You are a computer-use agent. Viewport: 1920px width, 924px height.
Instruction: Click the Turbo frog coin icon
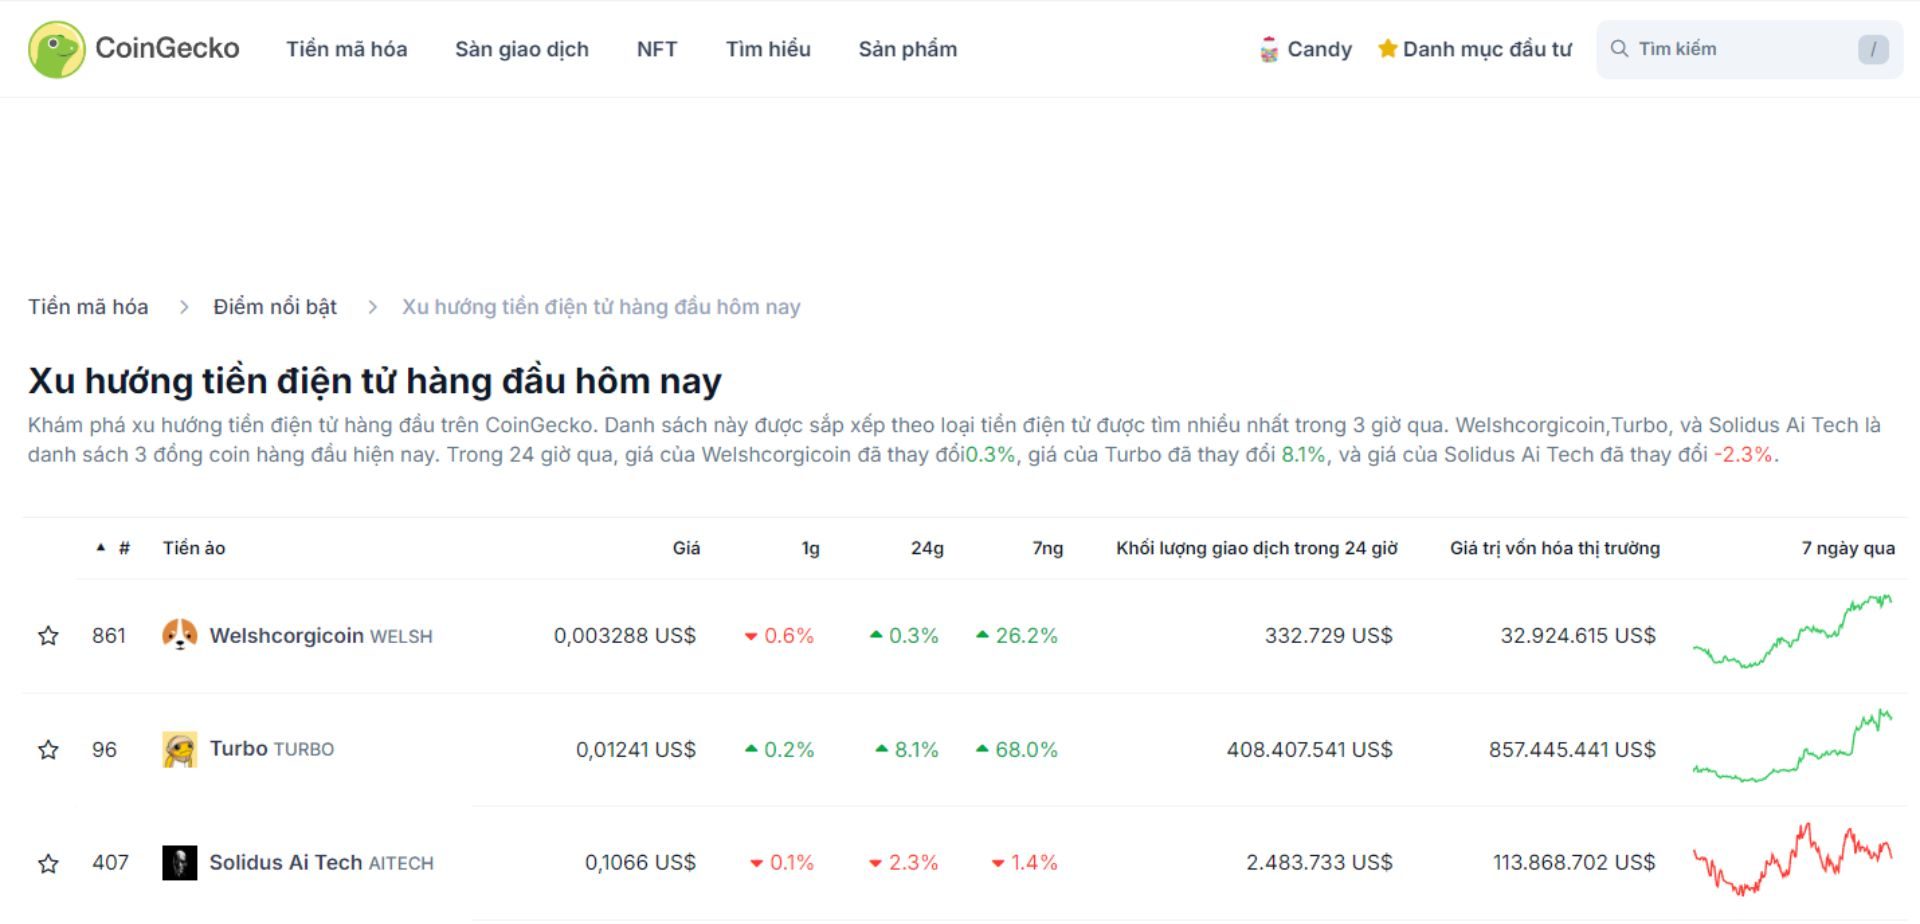pos(178,748)
